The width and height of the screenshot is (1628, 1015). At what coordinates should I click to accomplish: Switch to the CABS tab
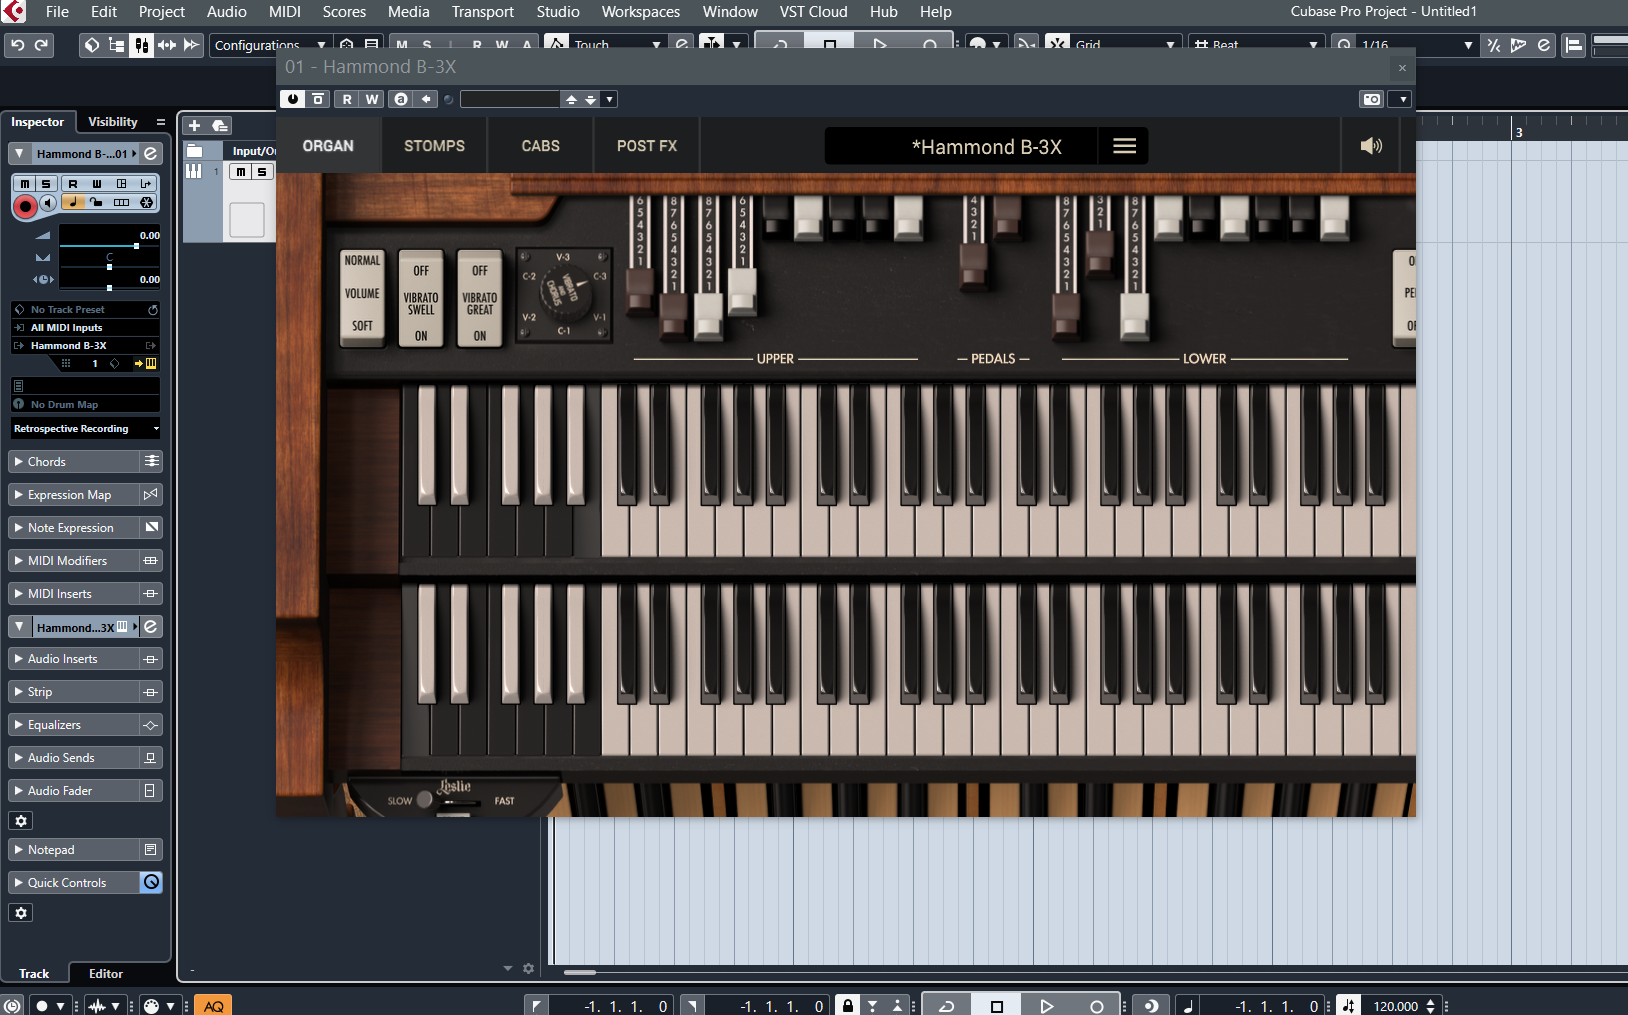click(x=540, y=146)
